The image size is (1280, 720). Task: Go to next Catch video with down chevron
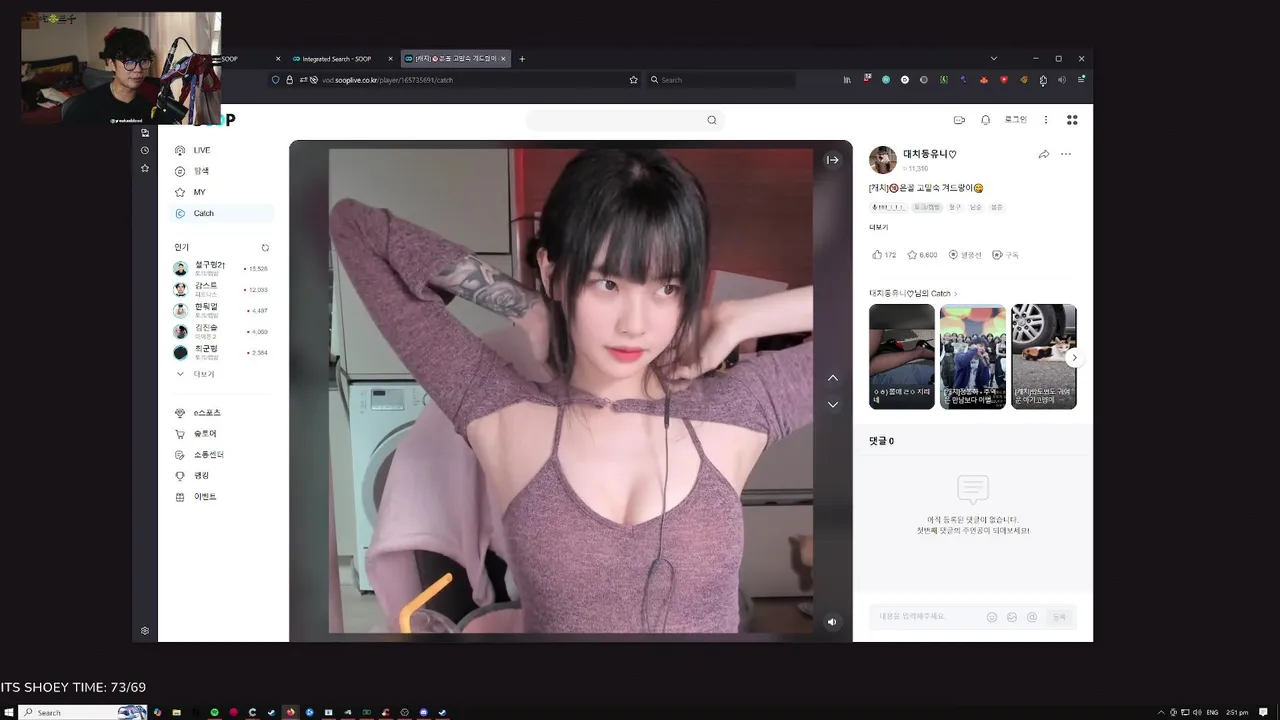point(833,405)
